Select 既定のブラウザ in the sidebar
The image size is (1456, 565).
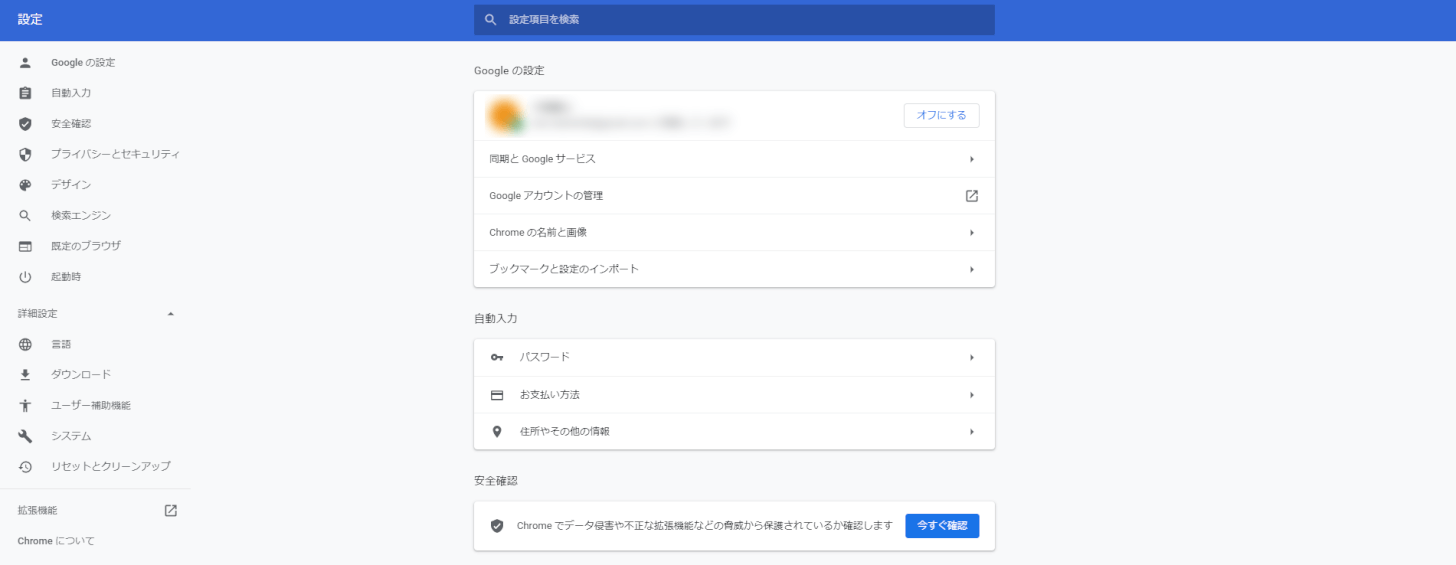[x=86, y=246]
